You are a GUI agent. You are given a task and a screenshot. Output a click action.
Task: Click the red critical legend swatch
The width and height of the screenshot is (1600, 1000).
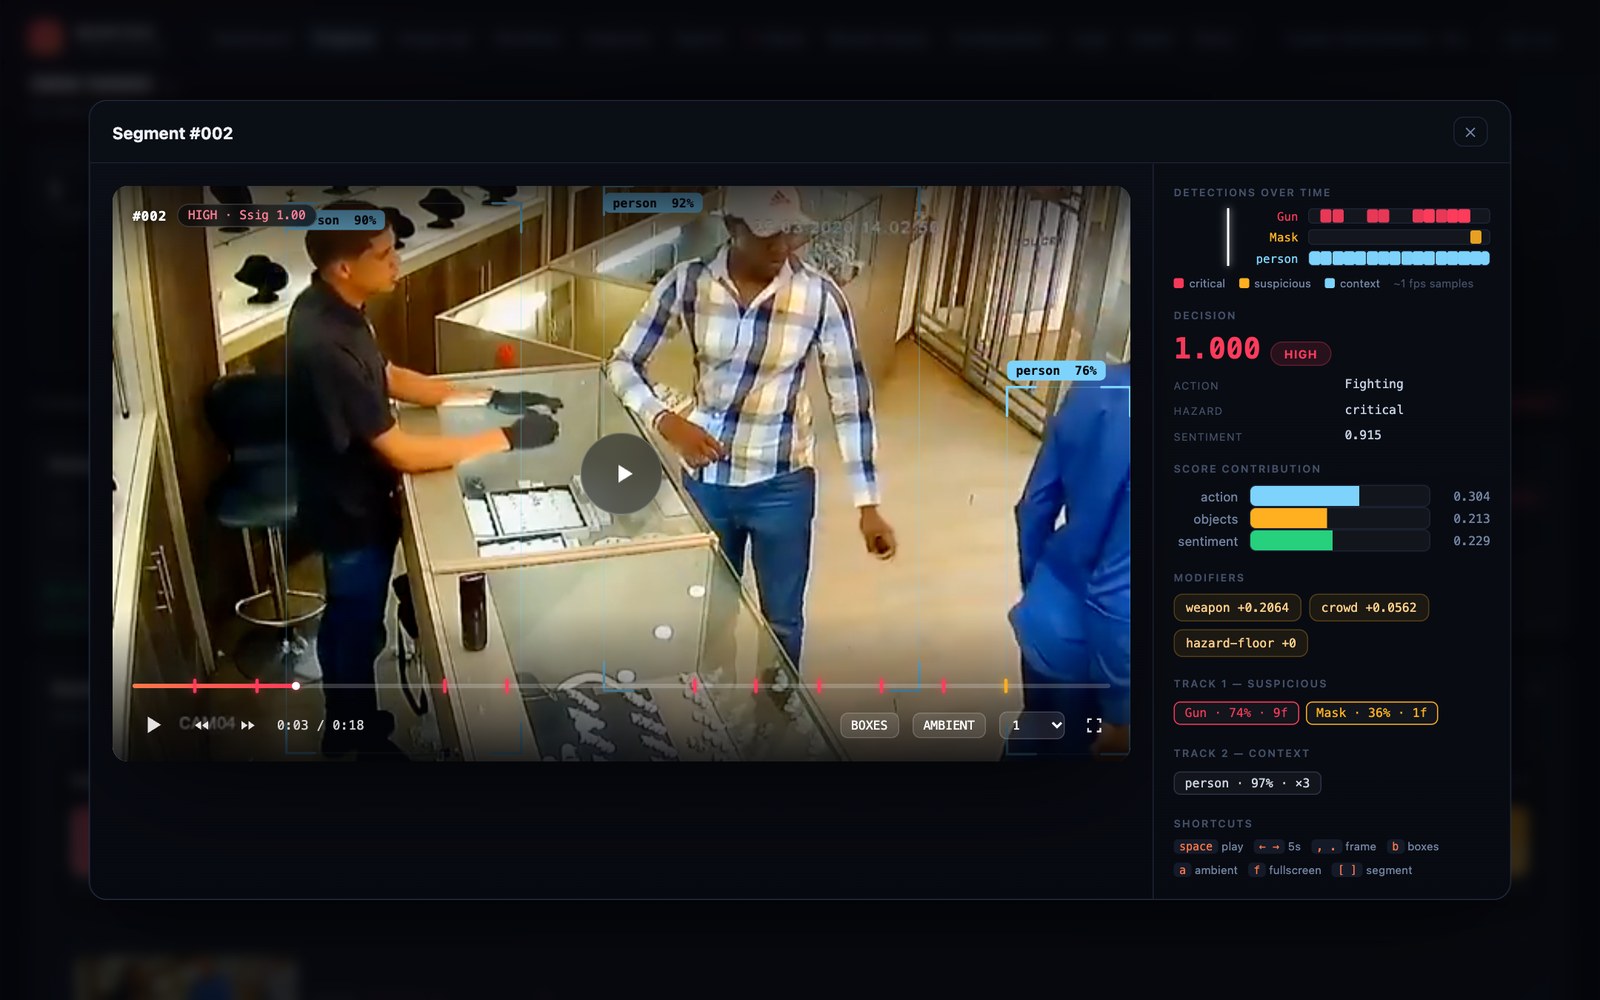(1179, 284)
